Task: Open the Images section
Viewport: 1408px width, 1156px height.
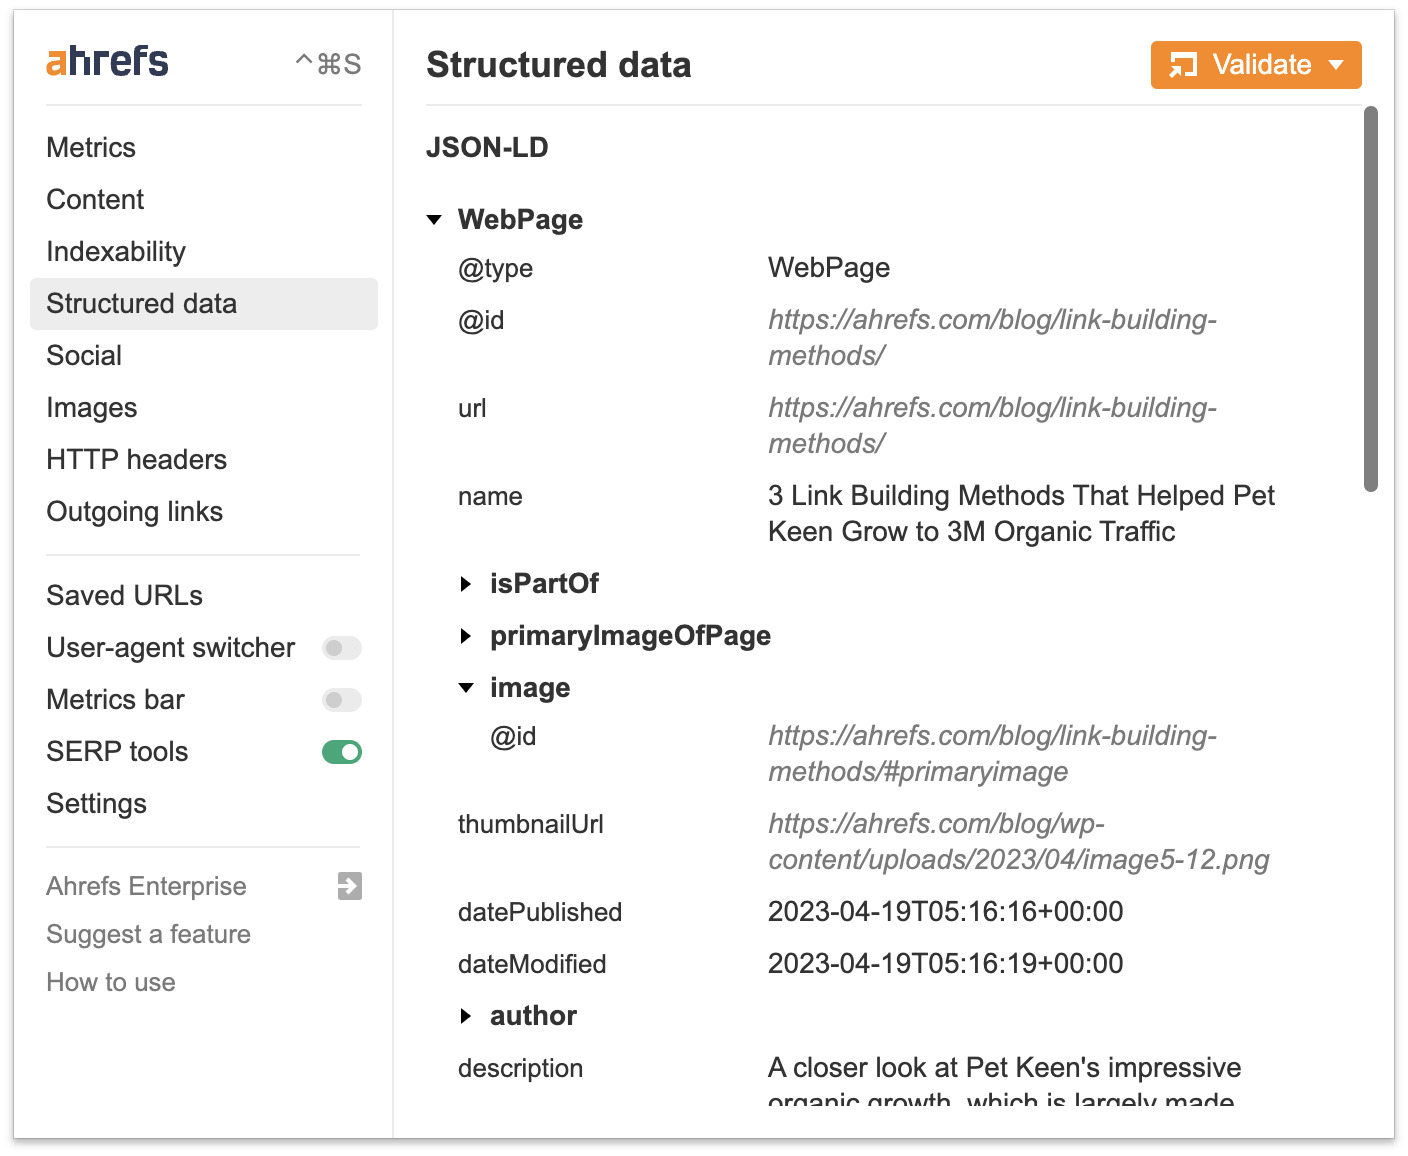Action: [x=92, y=408]
